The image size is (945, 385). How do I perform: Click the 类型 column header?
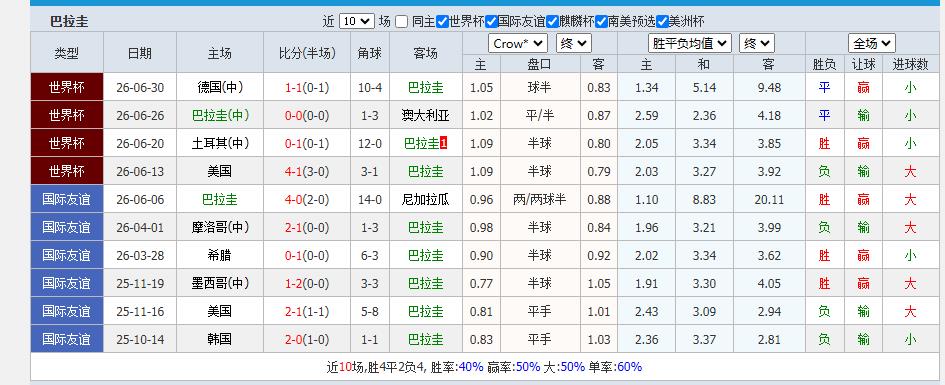[x=67, y=53]
